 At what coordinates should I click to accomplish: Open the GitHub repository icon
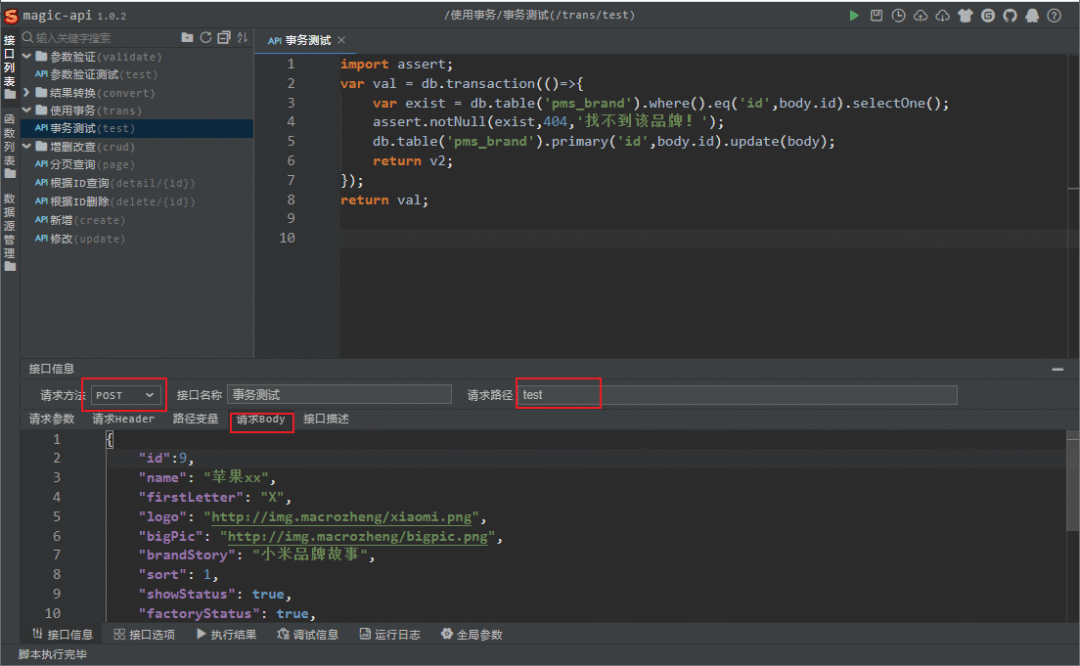[x=1010, y=15]
